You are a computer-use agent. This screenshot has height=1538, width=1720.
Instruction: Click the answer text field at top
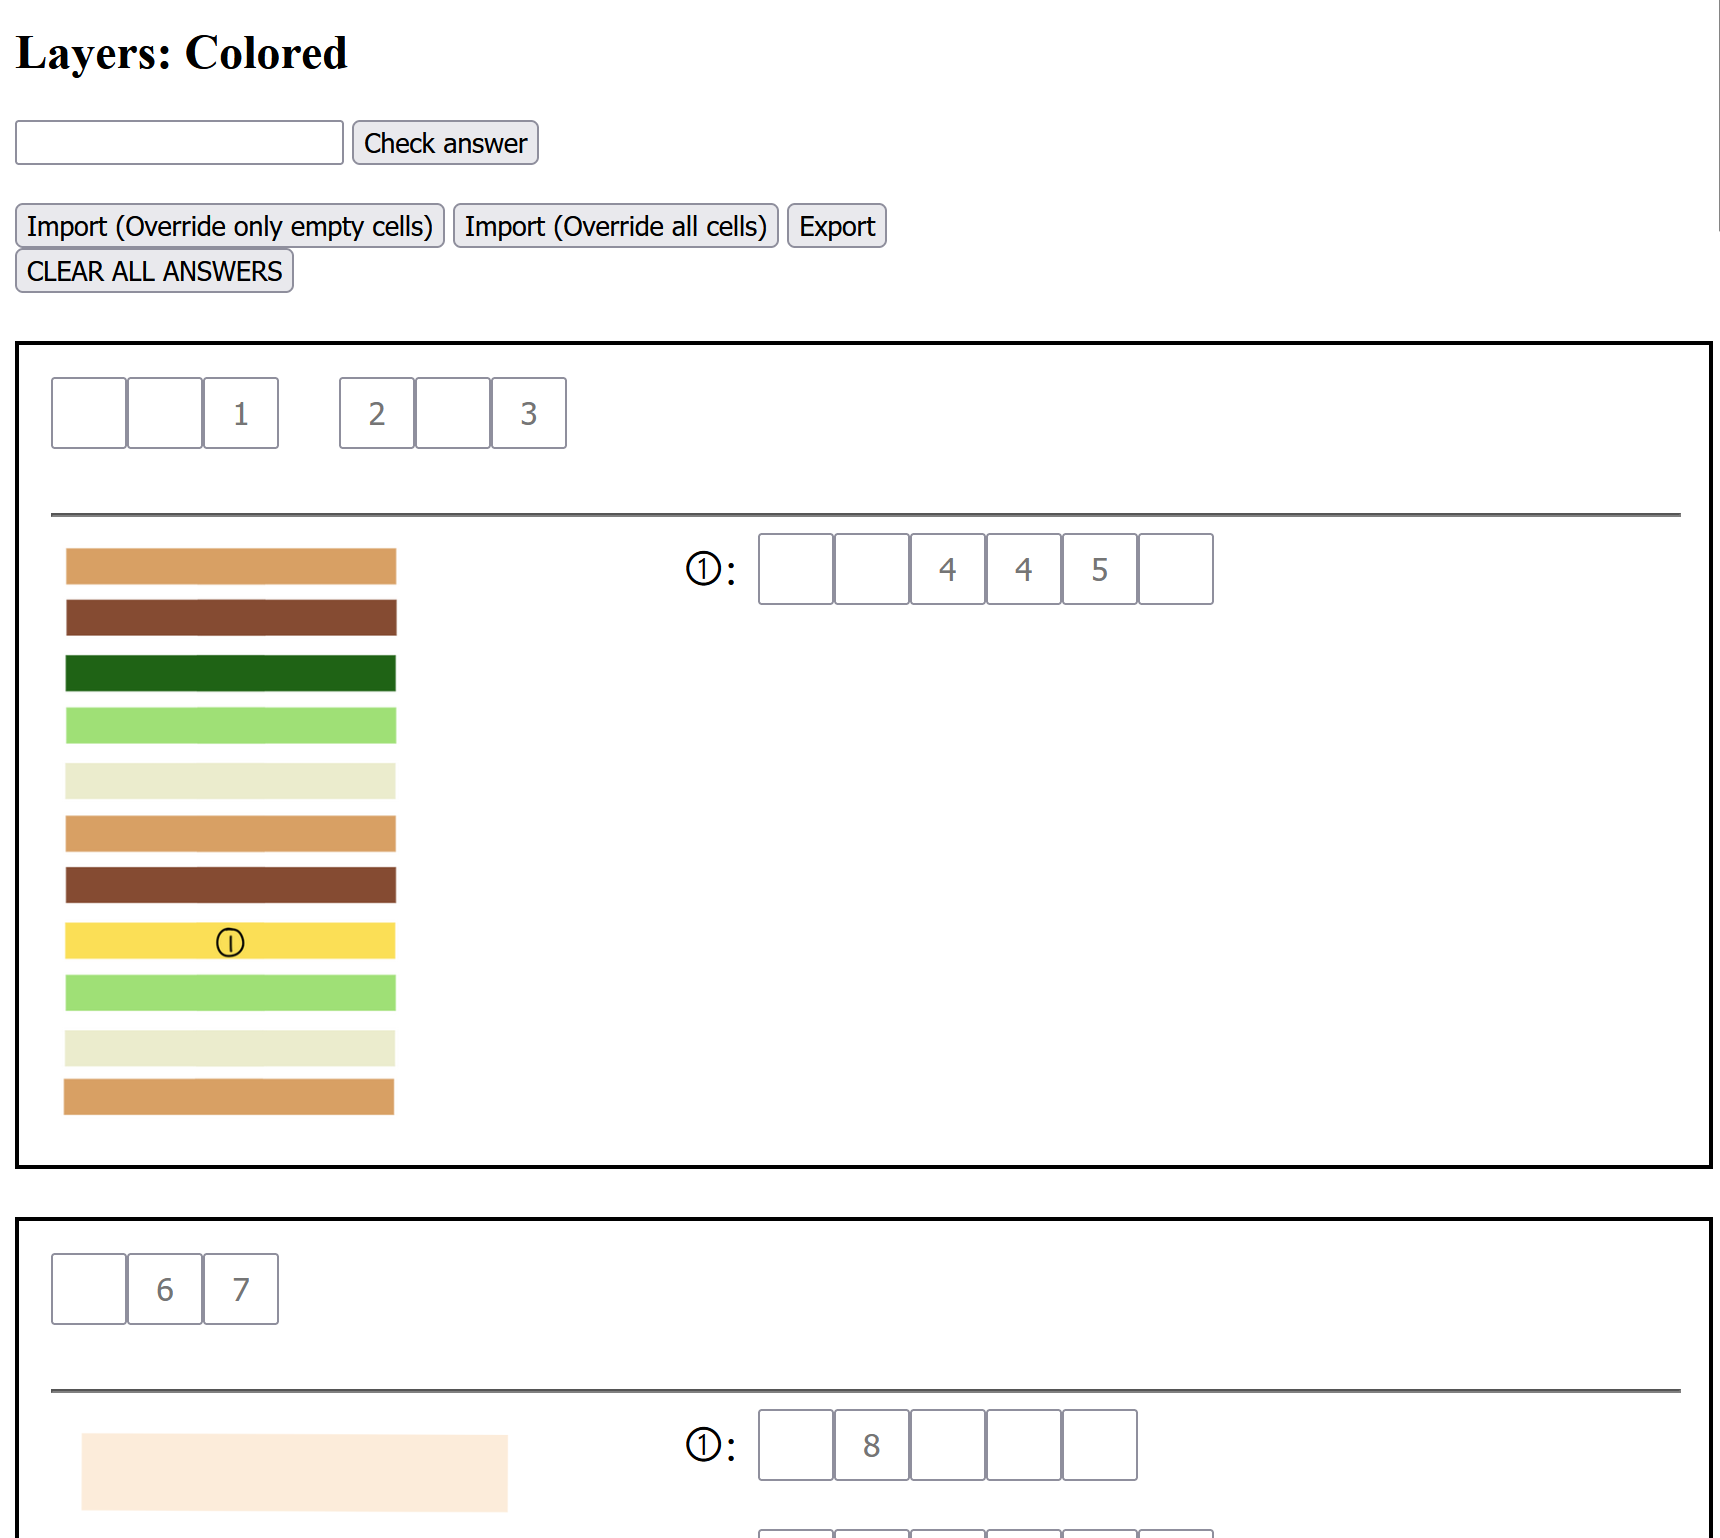(180, 143)
